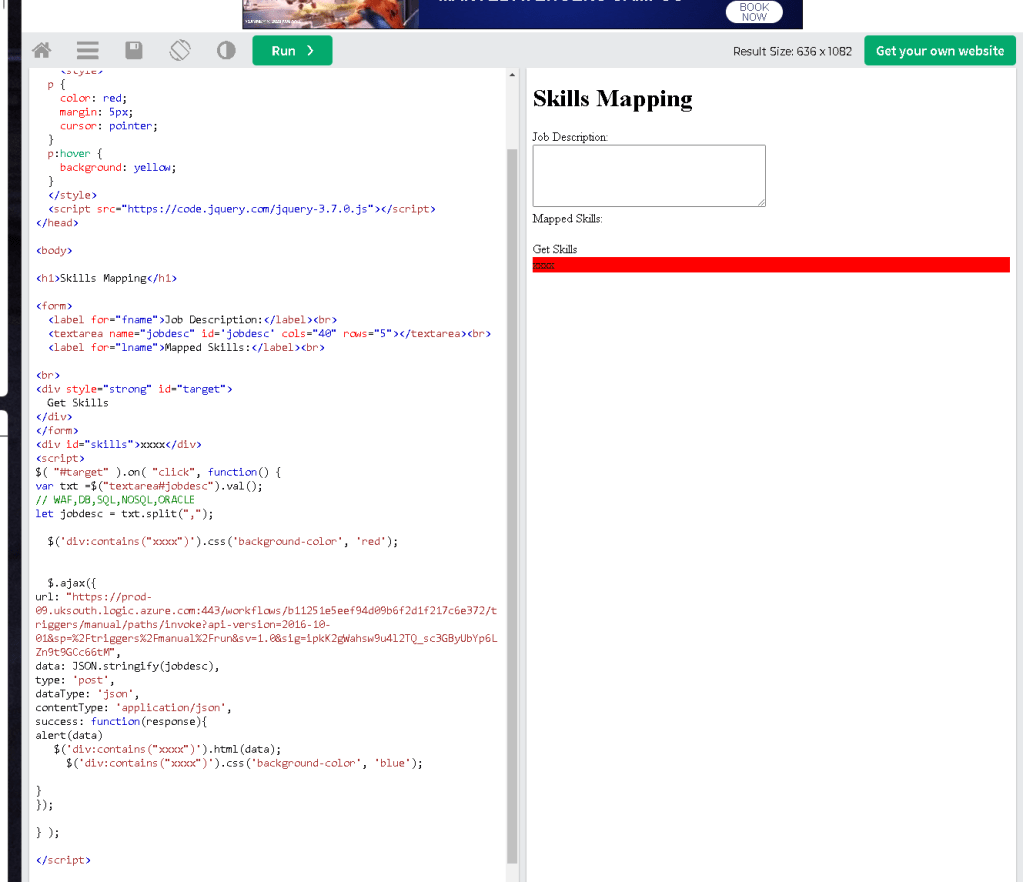Click the jquery-3.7.0.js script src line

pos(241,209)
